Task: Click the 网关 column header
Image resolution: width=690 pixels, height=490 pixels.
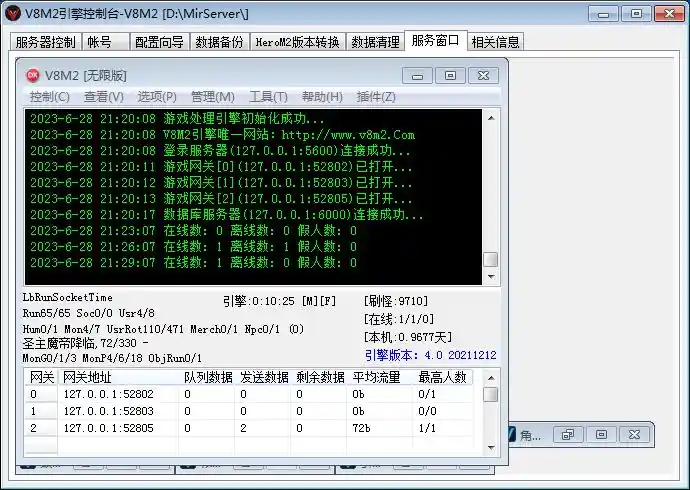Action: point(42,377)
